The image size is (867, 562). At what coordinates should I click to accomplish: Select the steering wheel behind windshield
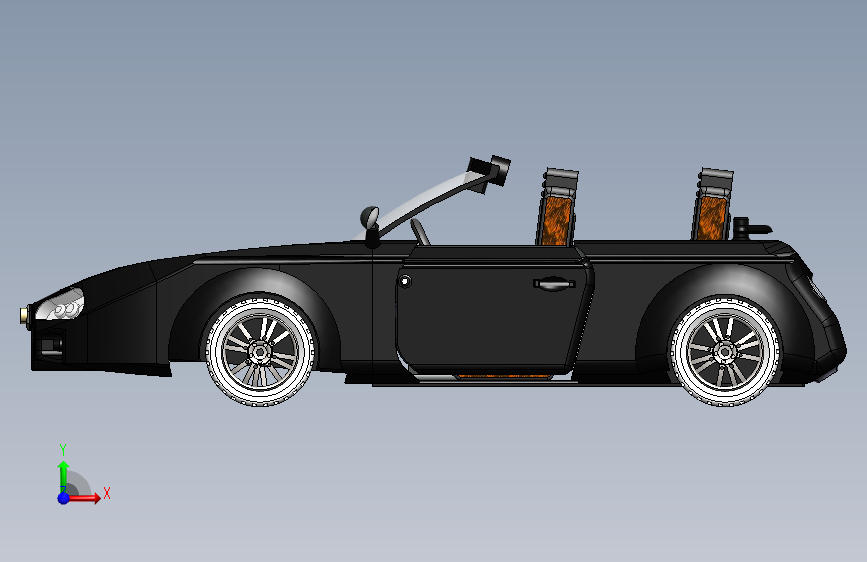(420, 231)
